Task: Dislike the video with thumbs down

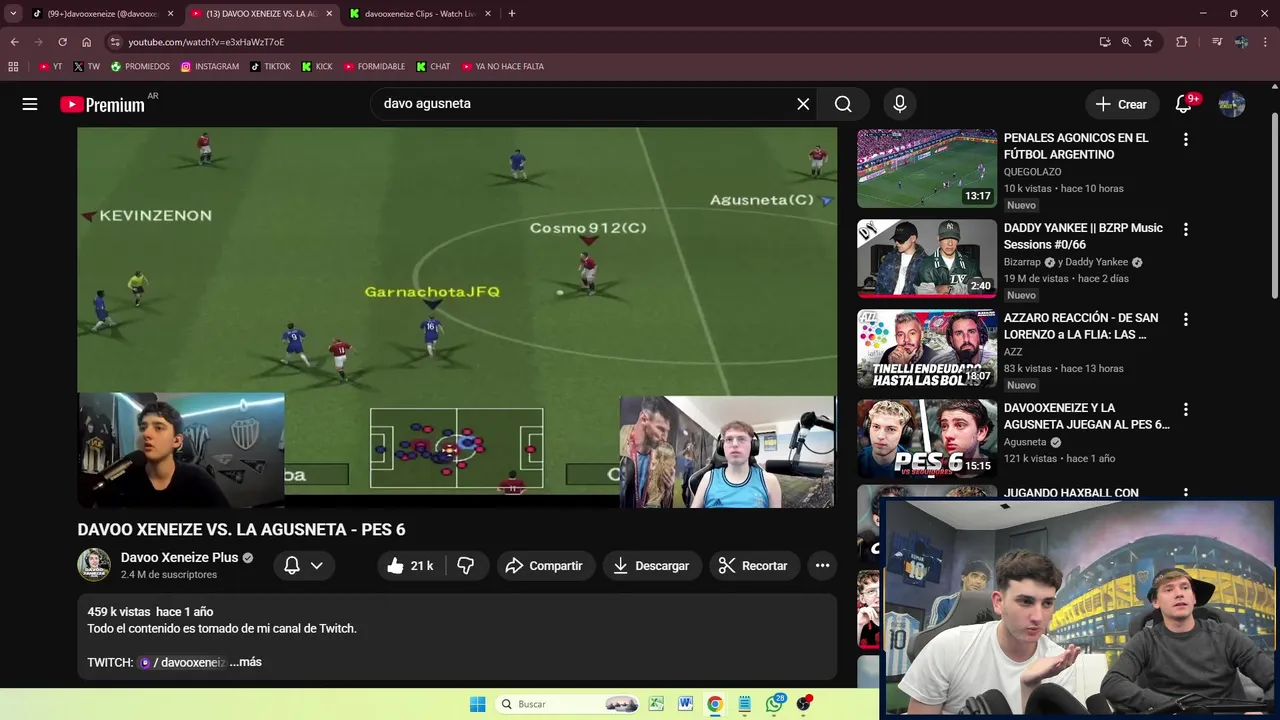Action: pos(466,566)
